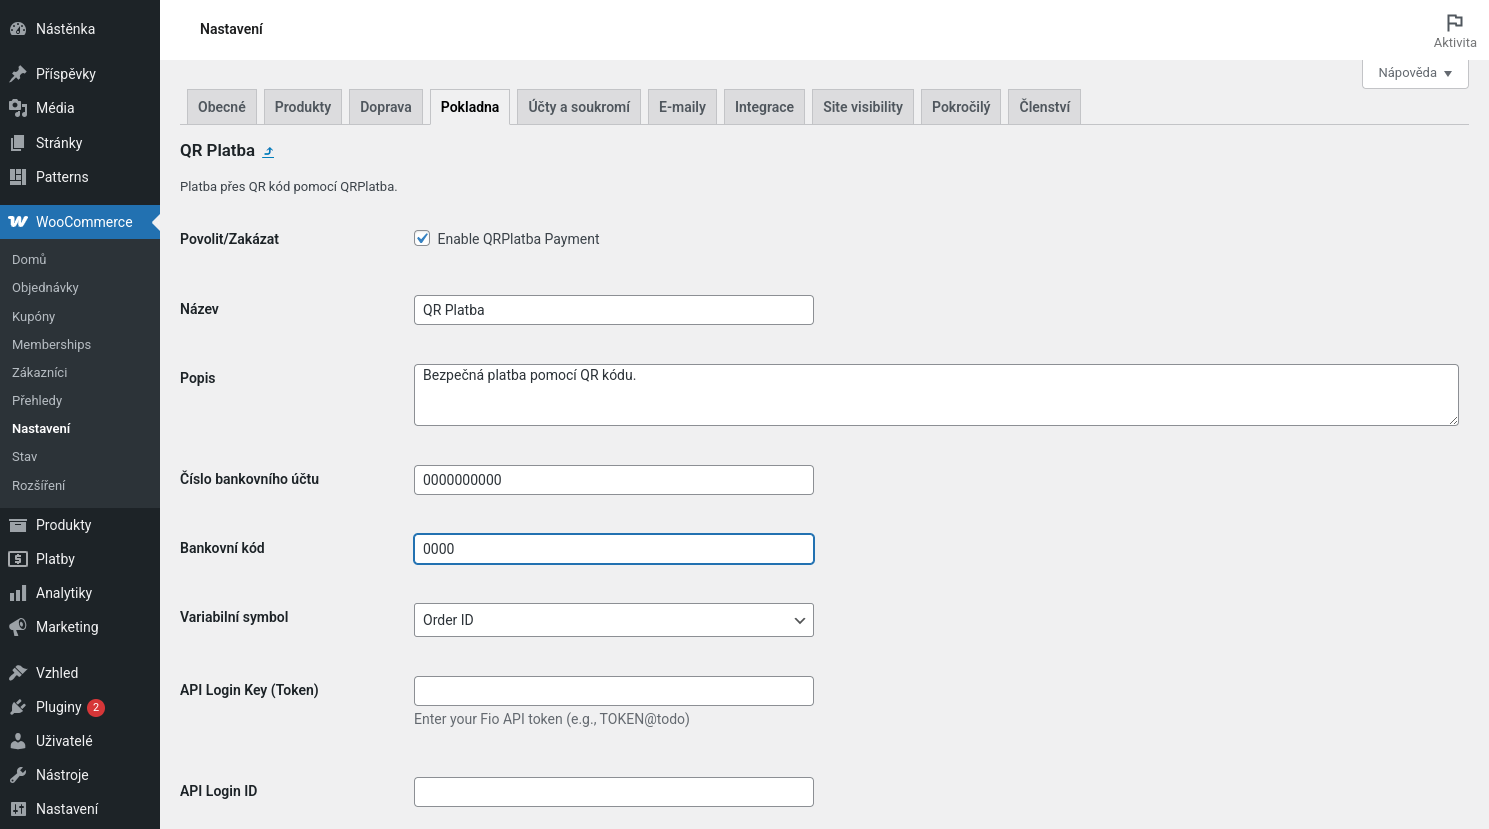
Task: Open Kupóny submenu link
Action: (33, 316)
